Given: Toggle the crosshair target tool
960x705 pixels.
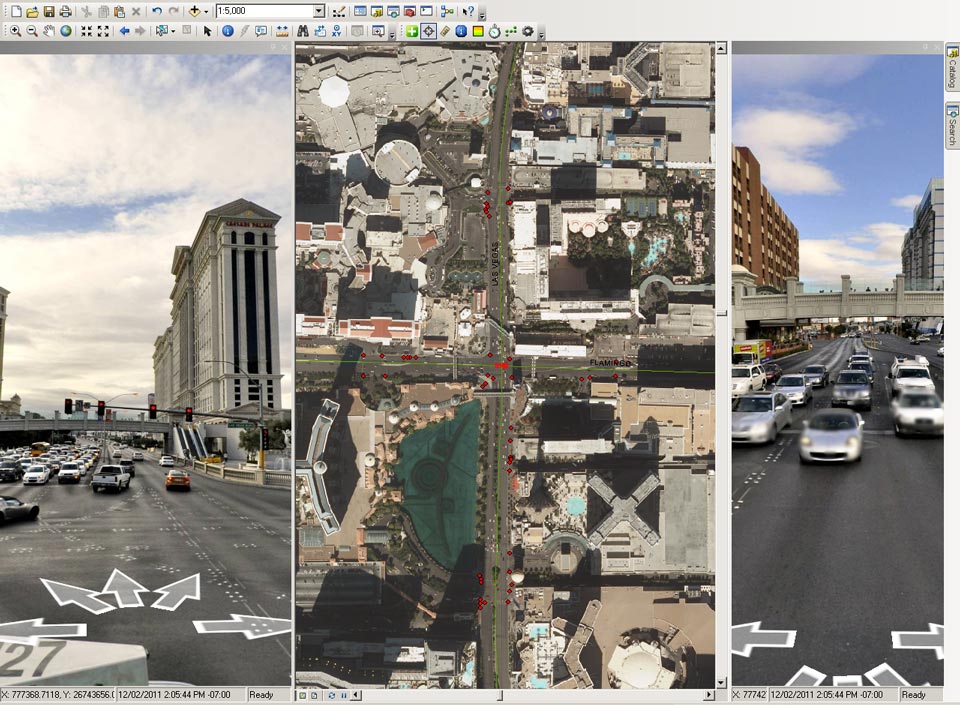Looking at the screenshot, I should click(x=428, y=31).
